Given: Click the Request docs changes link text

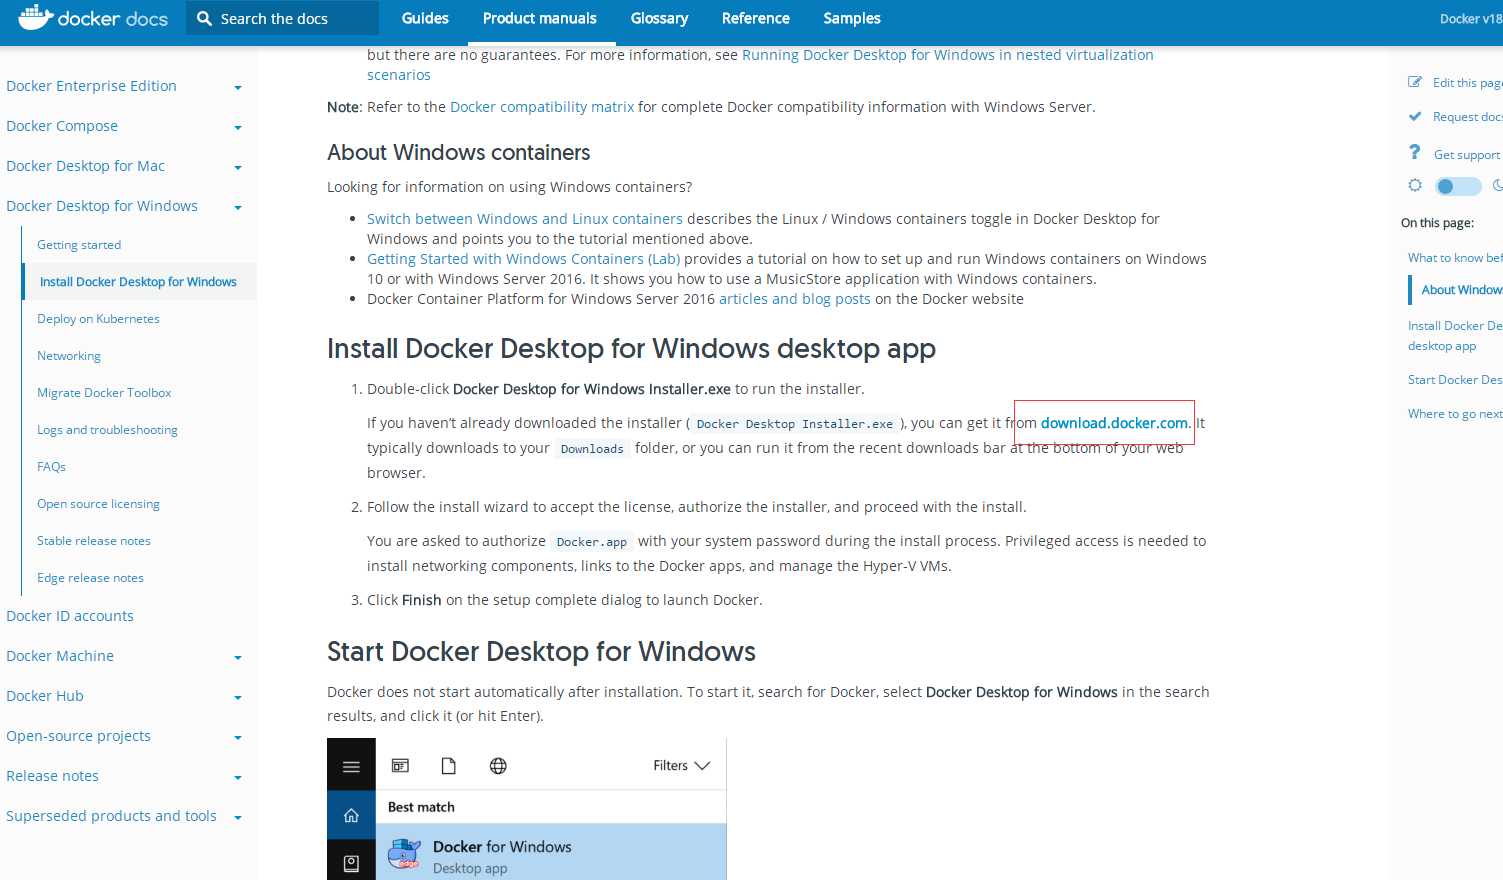Looking at the screenshot, I should coord(1467,117).
